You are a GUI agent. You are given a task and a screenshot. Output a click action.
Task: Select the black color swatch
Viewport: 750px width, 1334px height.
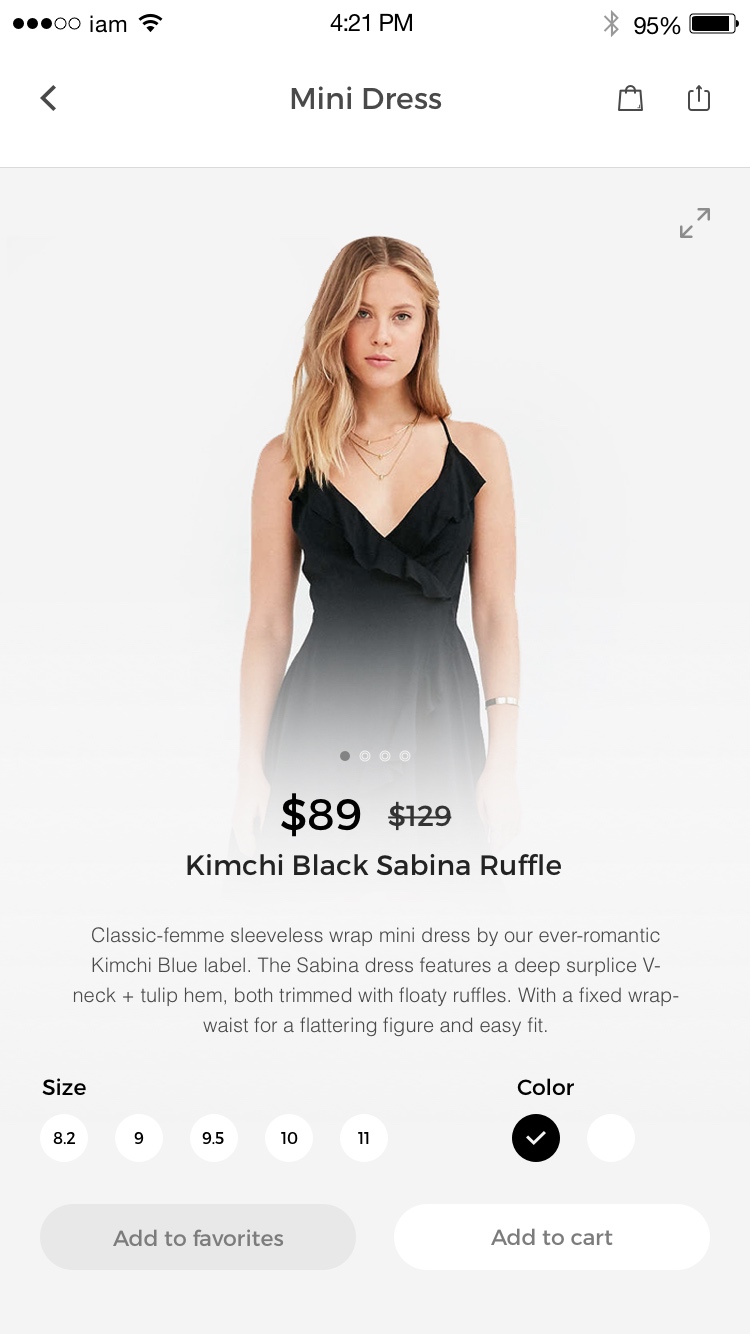(536, 1138)
